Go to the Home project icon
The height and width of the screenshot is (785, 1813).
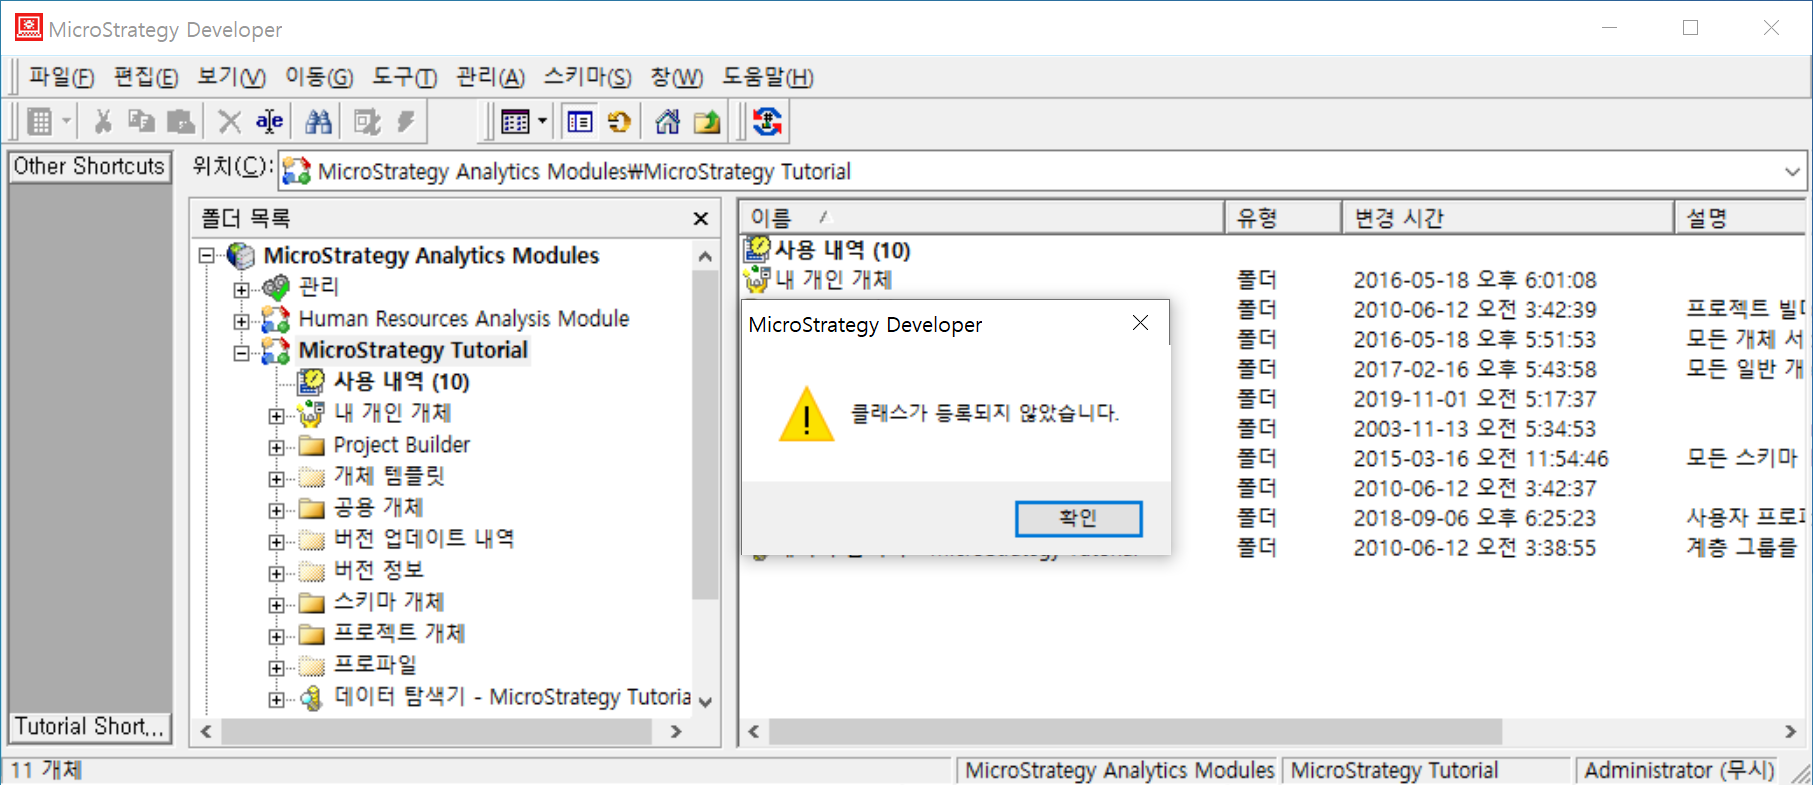pos(667,122)
